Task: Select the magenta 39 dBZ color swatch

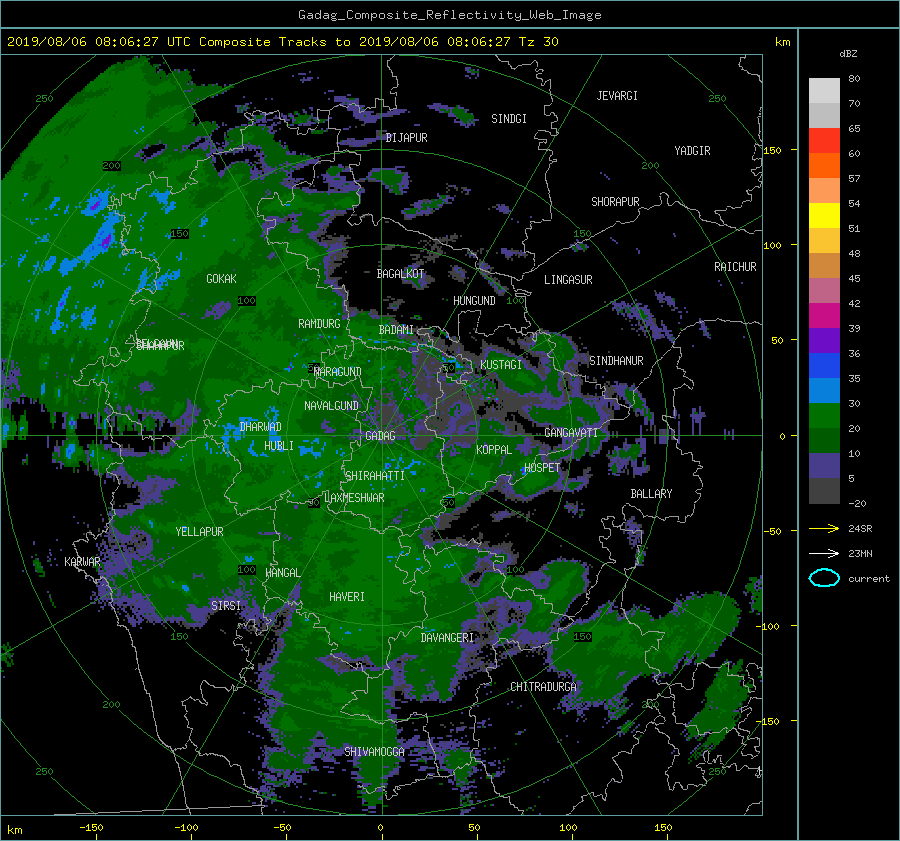Action: tap(824, 316)
